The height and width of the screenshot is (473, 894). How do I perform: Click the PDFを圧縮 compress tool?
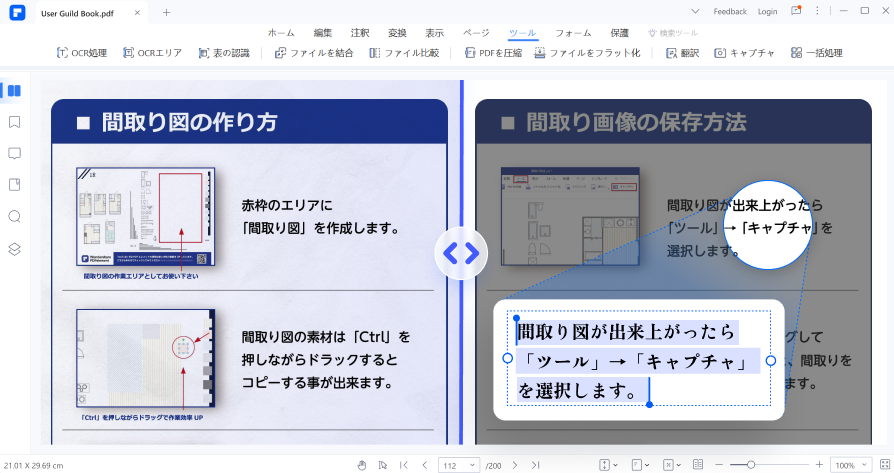click(493, 53)
